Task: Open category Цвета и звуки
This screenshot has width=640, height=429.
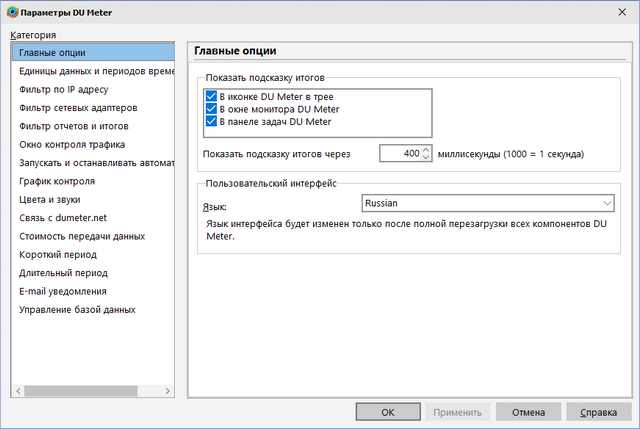Action: (93, 200)
